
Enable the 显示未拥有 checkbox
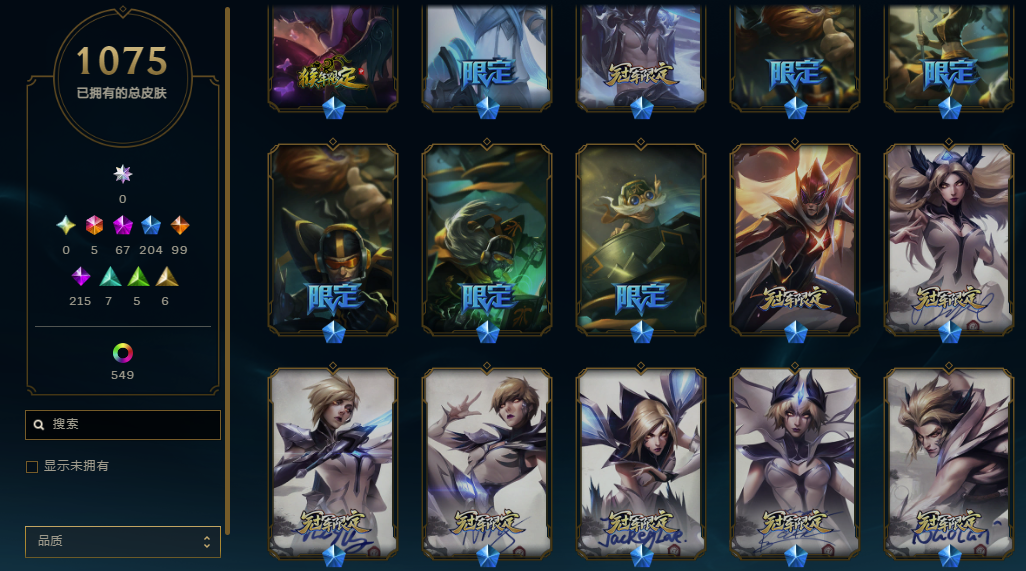31,466
